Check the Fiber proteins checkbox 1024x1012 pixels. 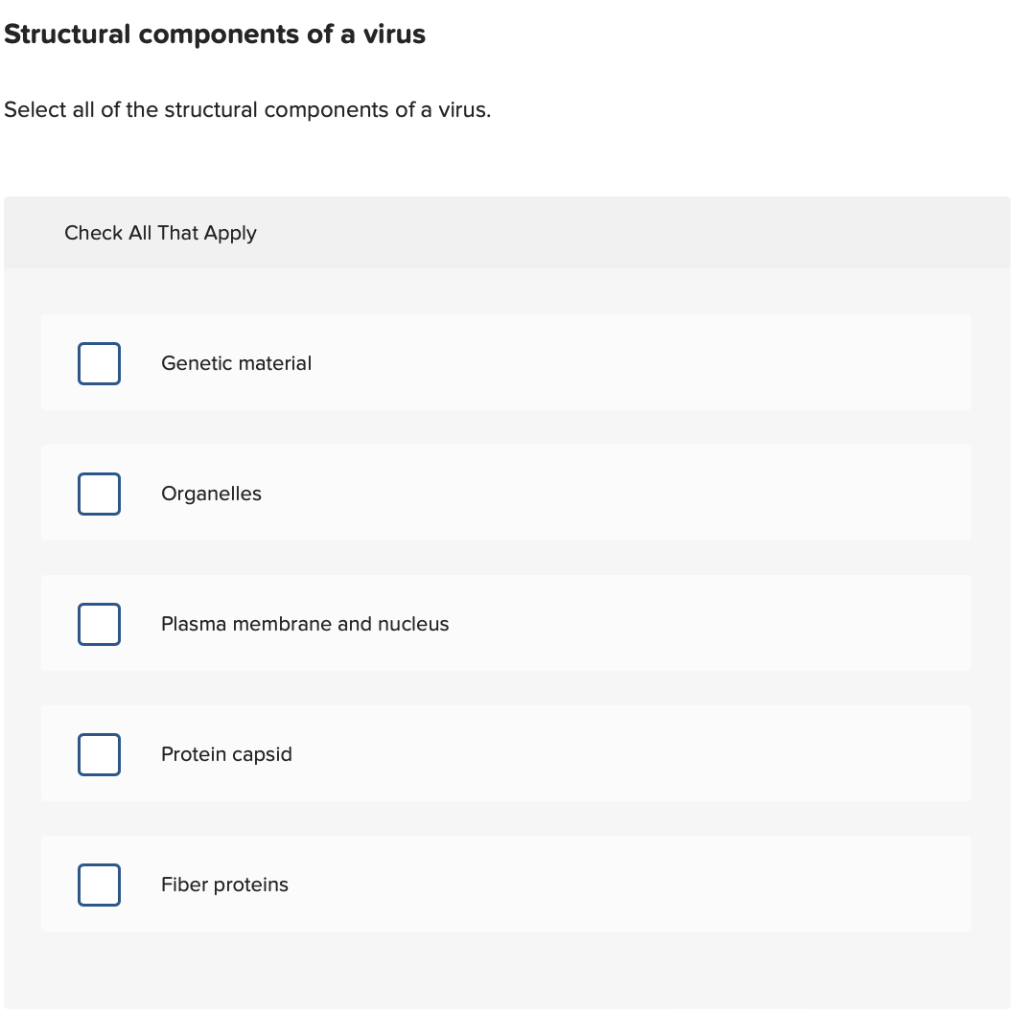[x=98, y=884]
